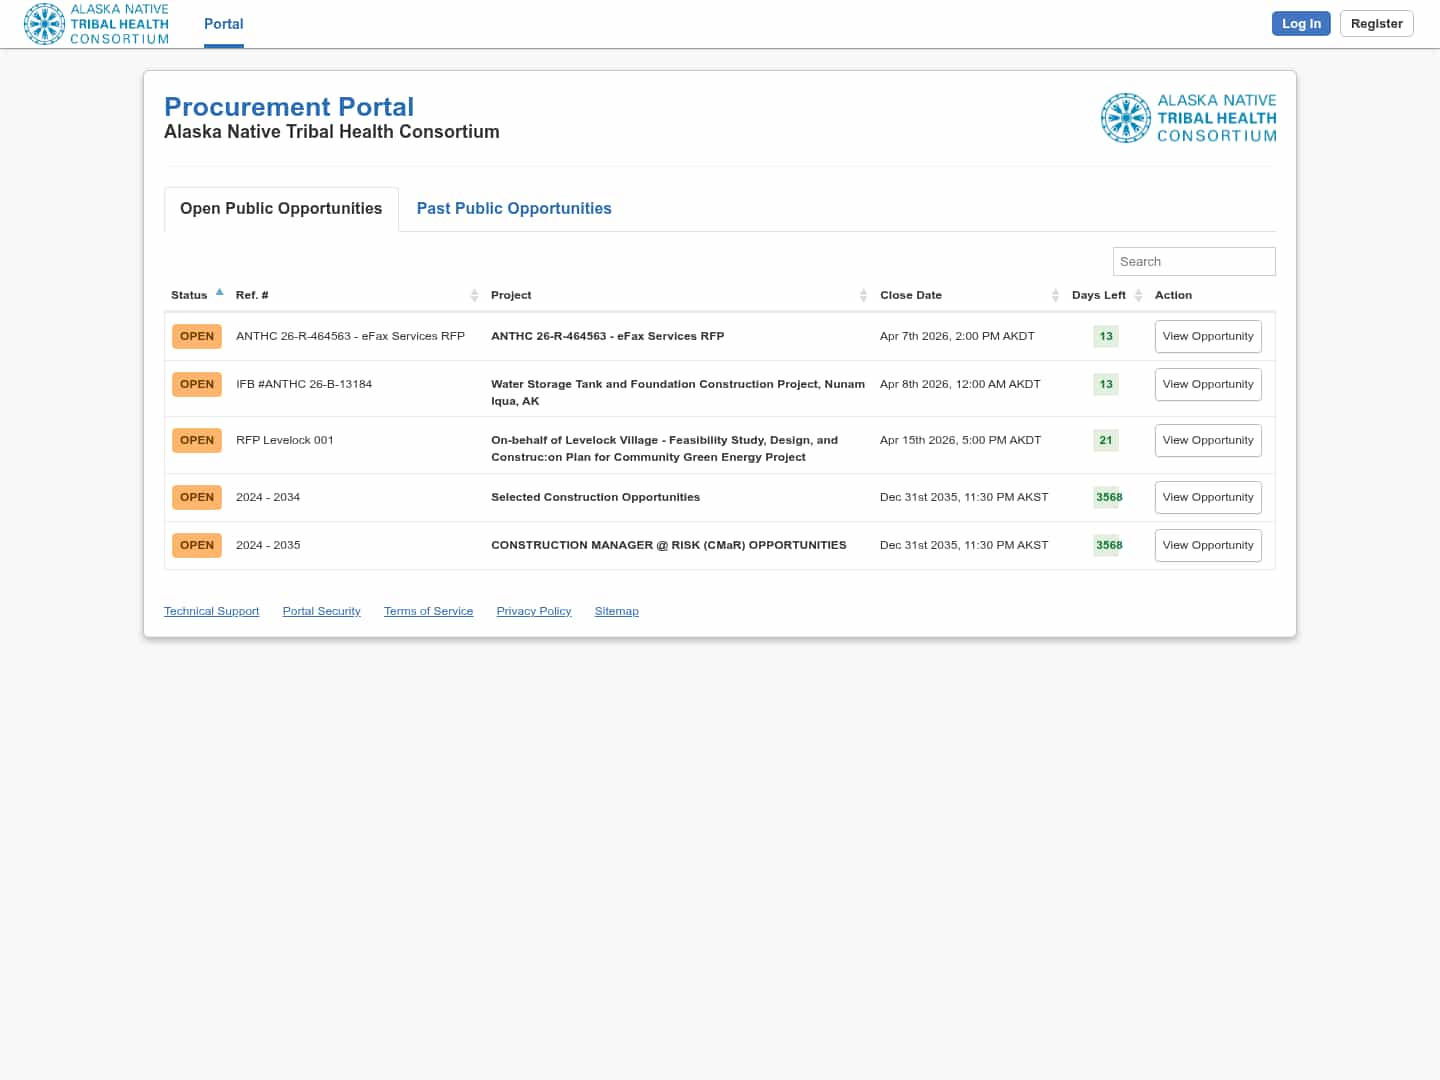The width and height of the screenshot is (1440, 1080).
Task: Open the Sitemap footer link
Action: [616, 611]
